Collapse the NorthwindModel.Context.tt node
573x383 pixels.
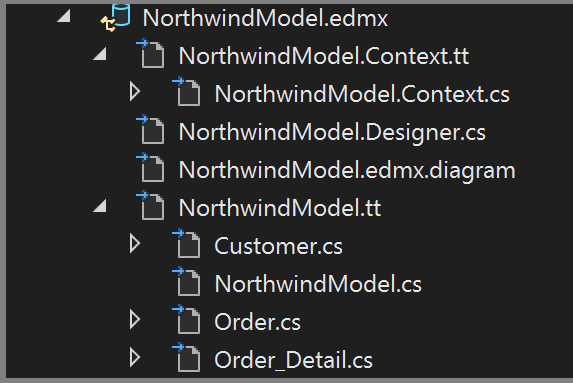click(x=100, y=54)
